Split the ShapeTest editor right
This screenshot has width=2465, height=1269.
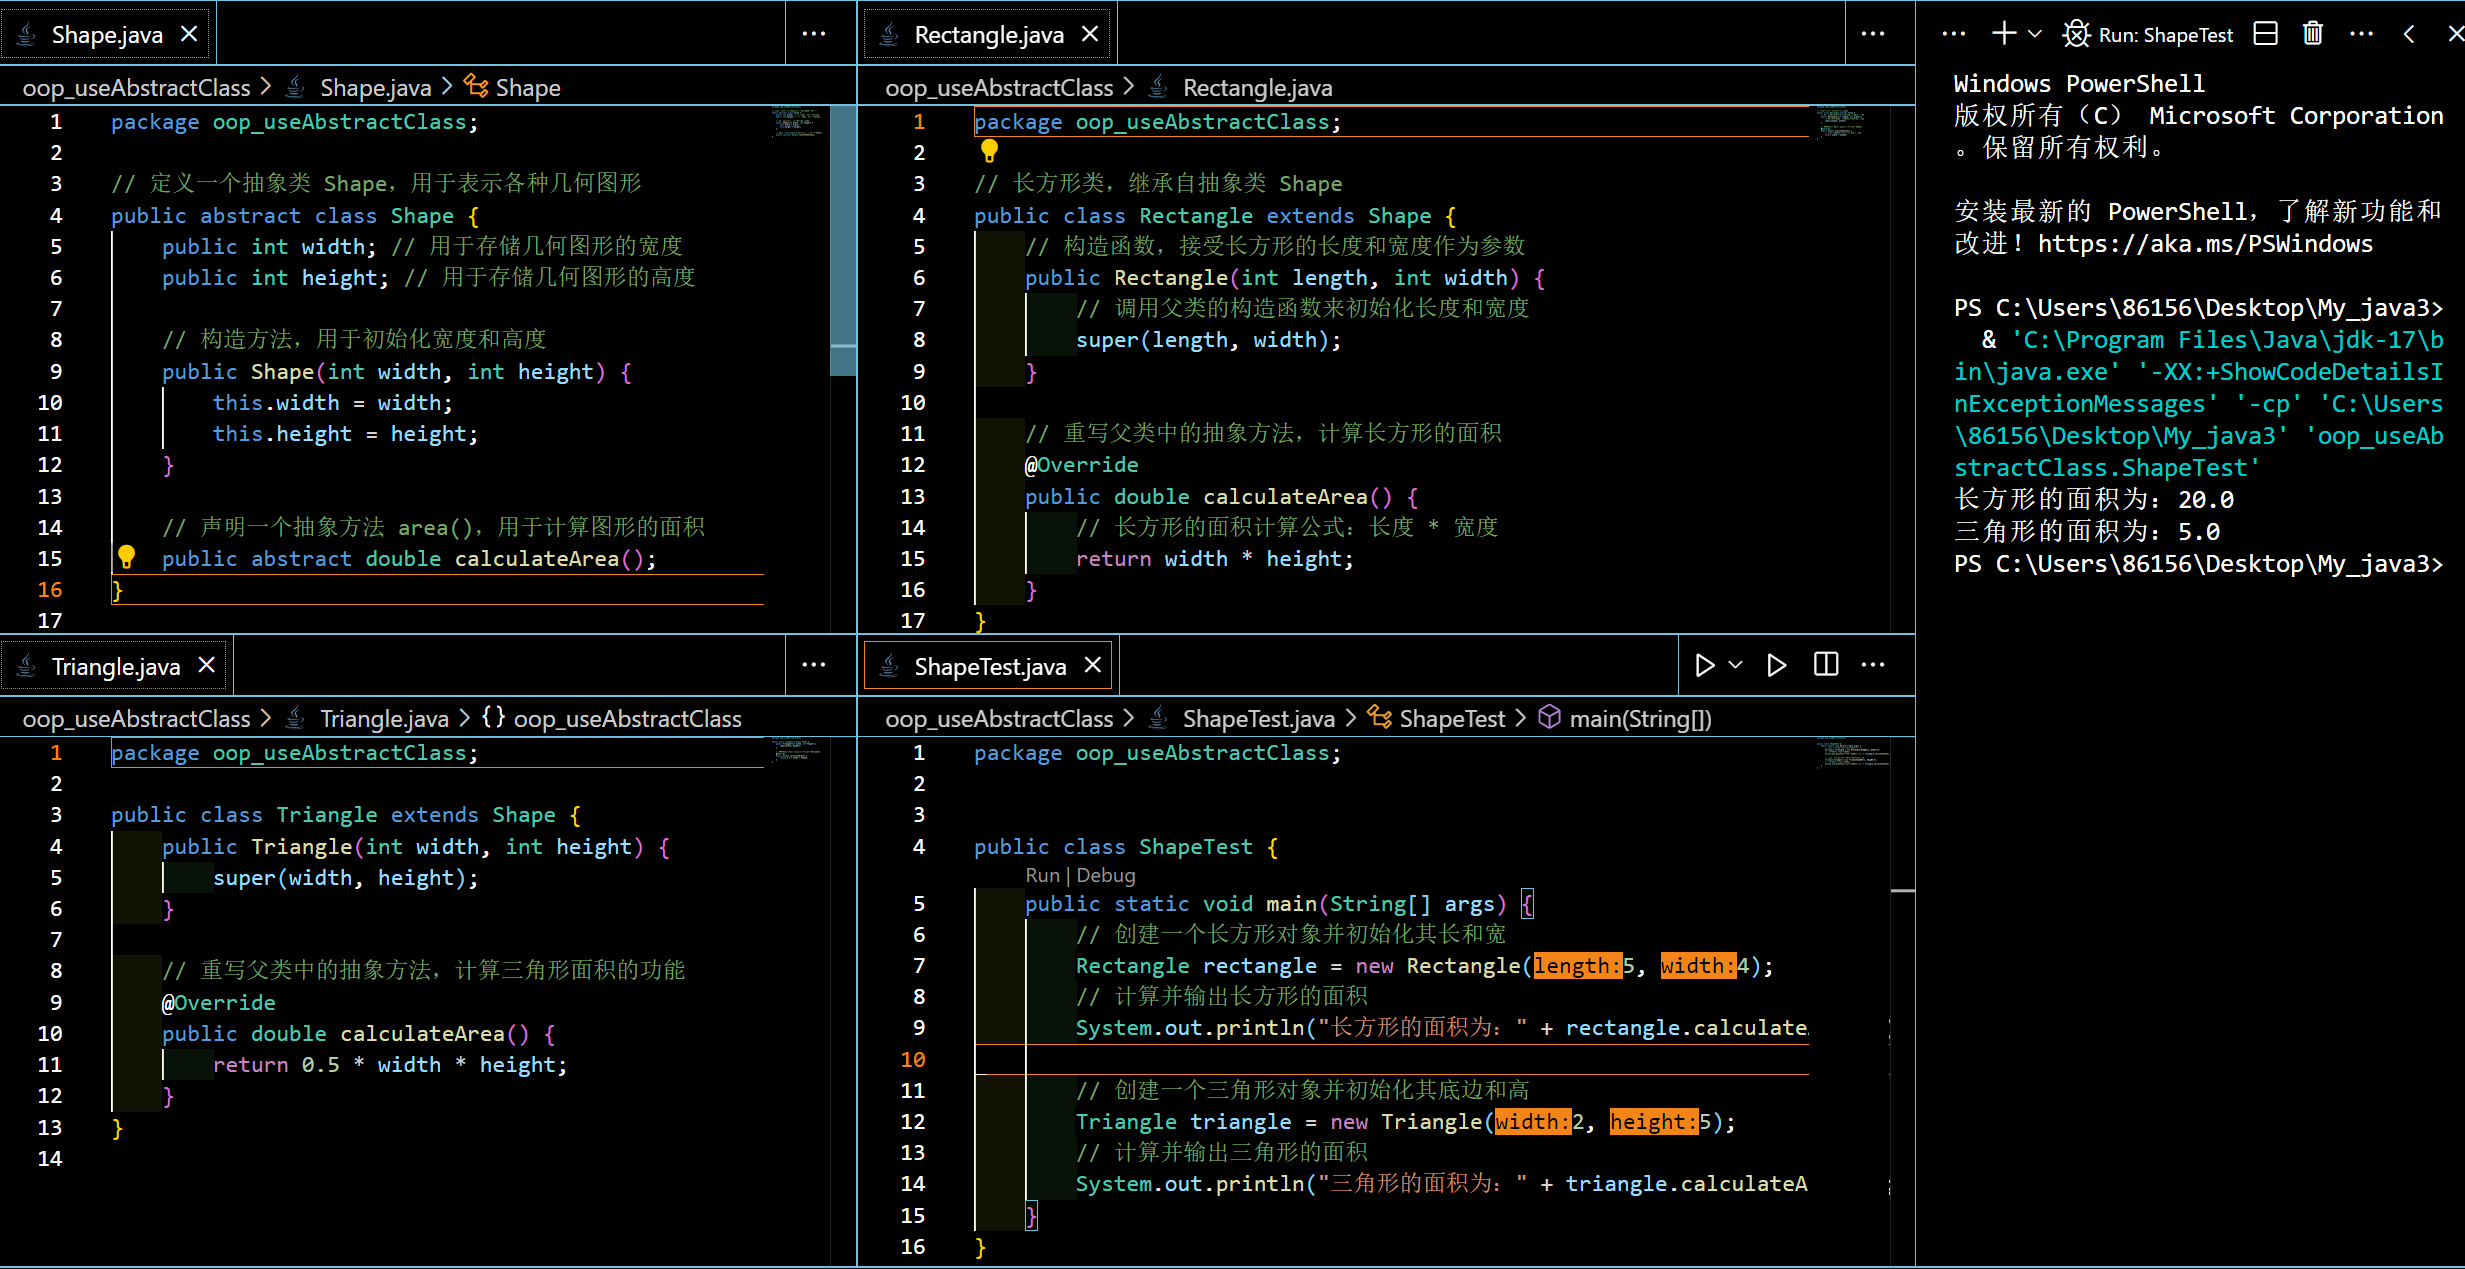[1826, 665]
